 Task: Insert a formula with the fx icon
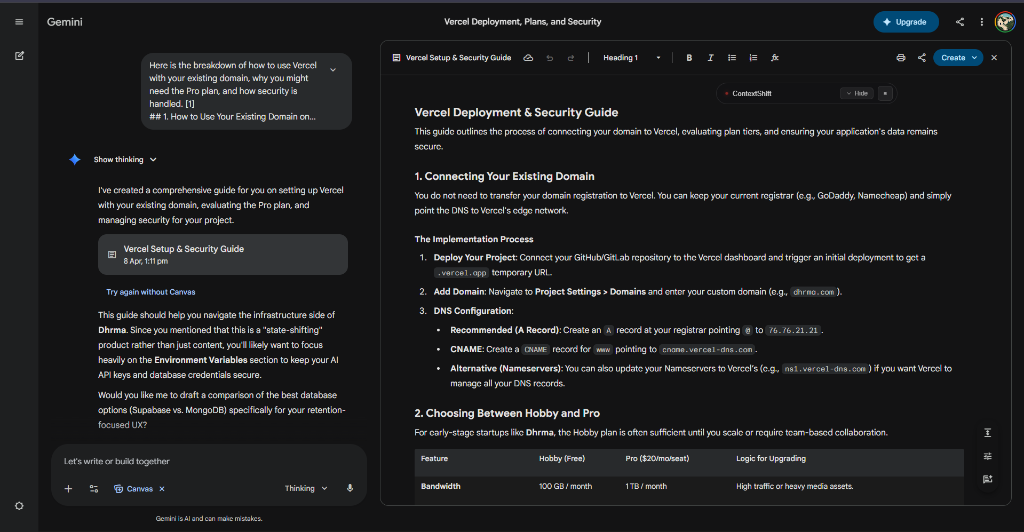point(775,57)
